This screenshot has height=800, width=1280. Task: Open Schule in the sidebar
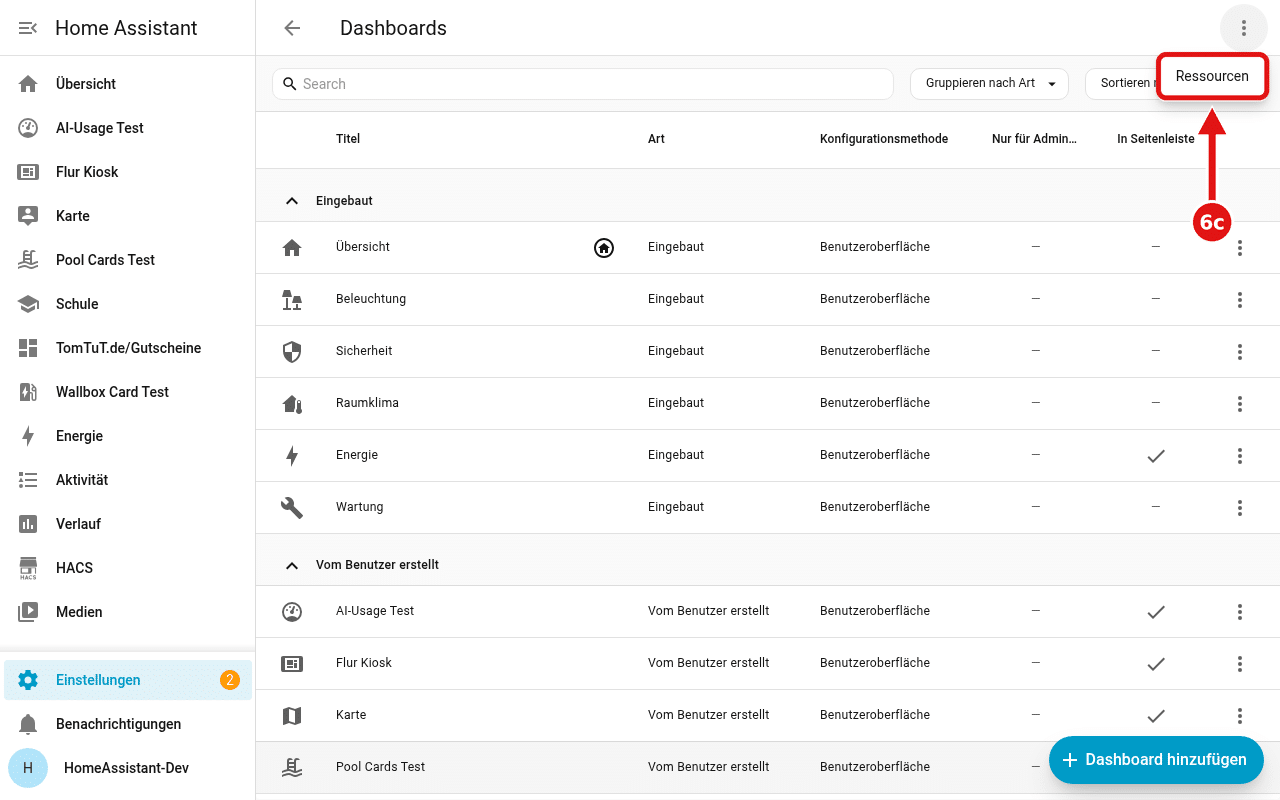128,304
